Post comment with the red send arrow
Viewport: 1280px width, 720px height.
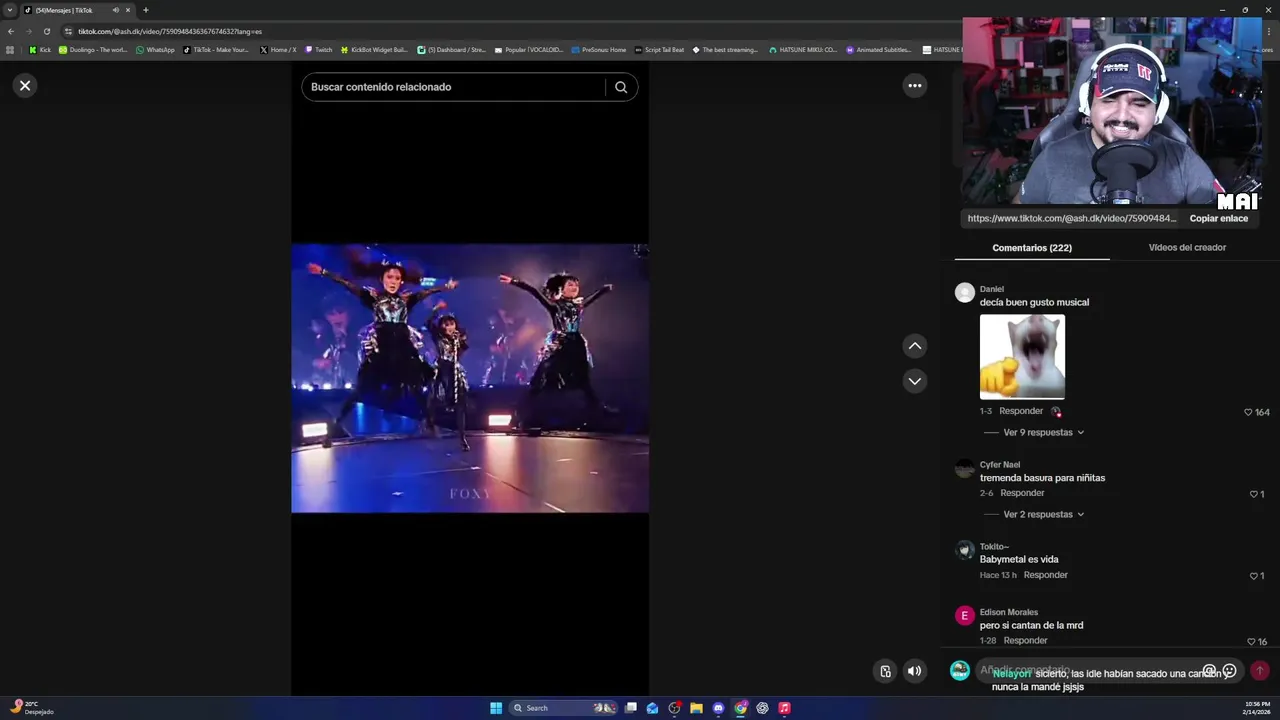pos(1260,671)
